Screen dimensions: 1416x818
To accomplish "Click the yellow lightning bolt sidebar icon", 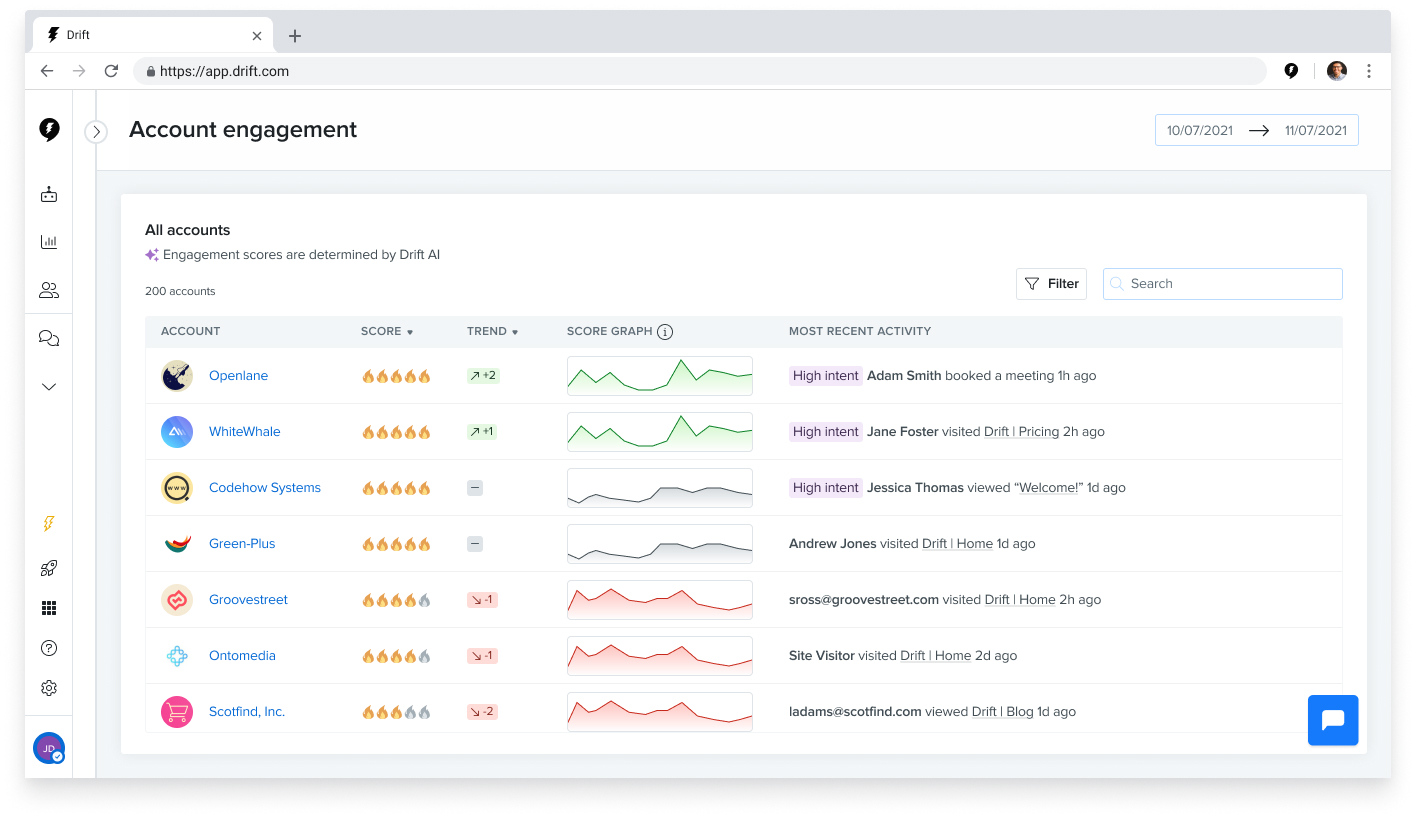I will (x=49, y=524).
